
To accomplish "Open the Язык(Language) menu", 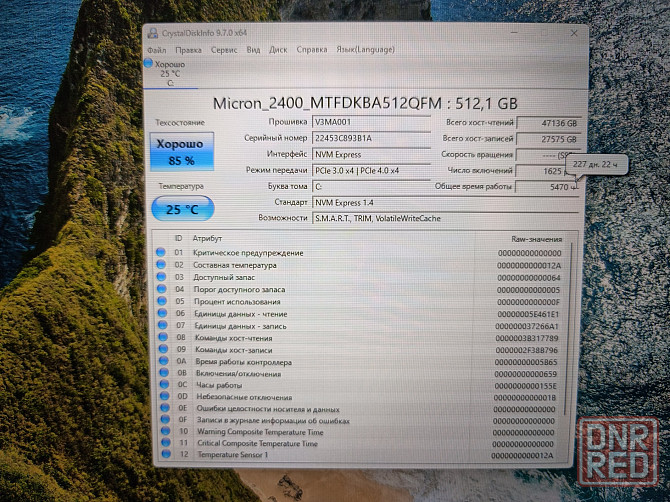I will (365, 49).
